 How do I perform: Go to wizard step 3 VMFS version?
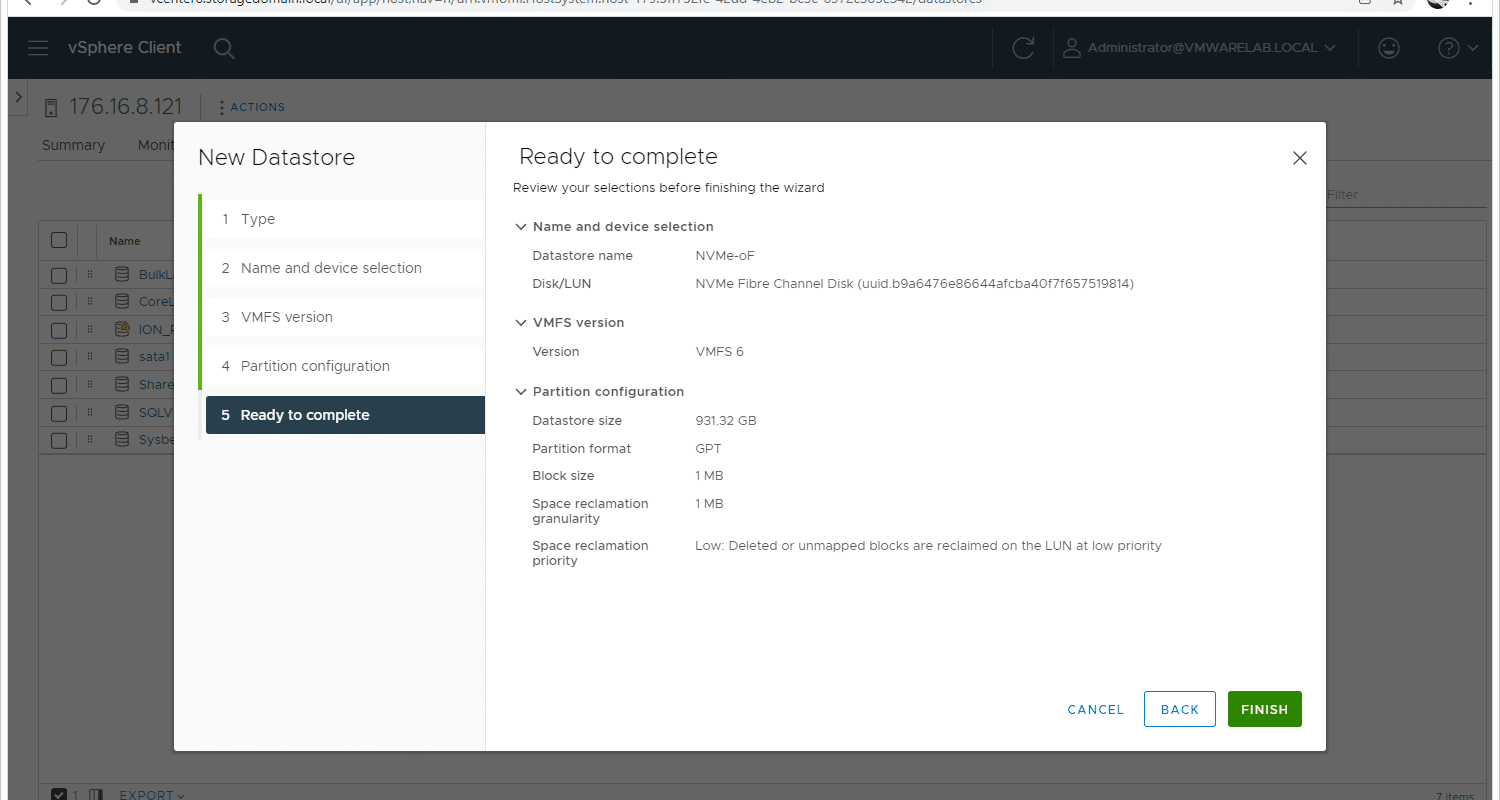coord(343,317)
